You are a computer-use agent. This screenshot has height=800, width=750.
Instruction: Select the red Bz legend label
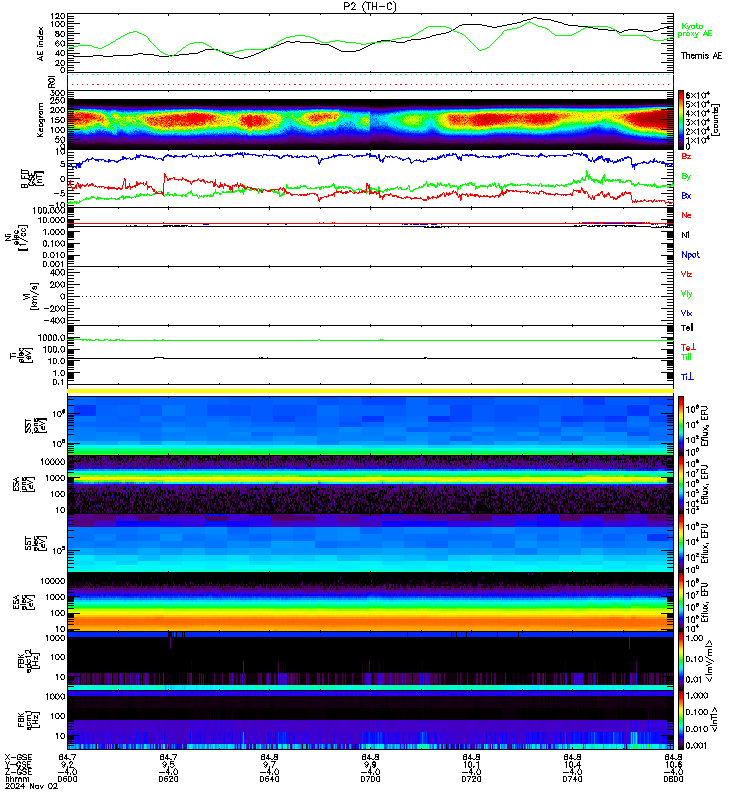coord(686,157)
